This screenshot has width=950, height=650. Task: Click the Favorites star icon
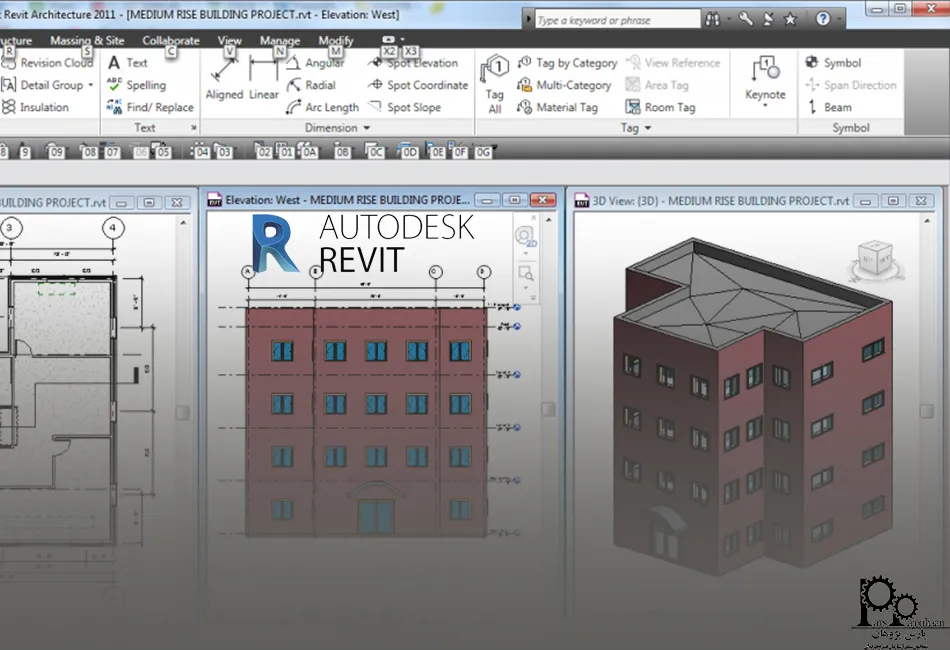point(790,19)
